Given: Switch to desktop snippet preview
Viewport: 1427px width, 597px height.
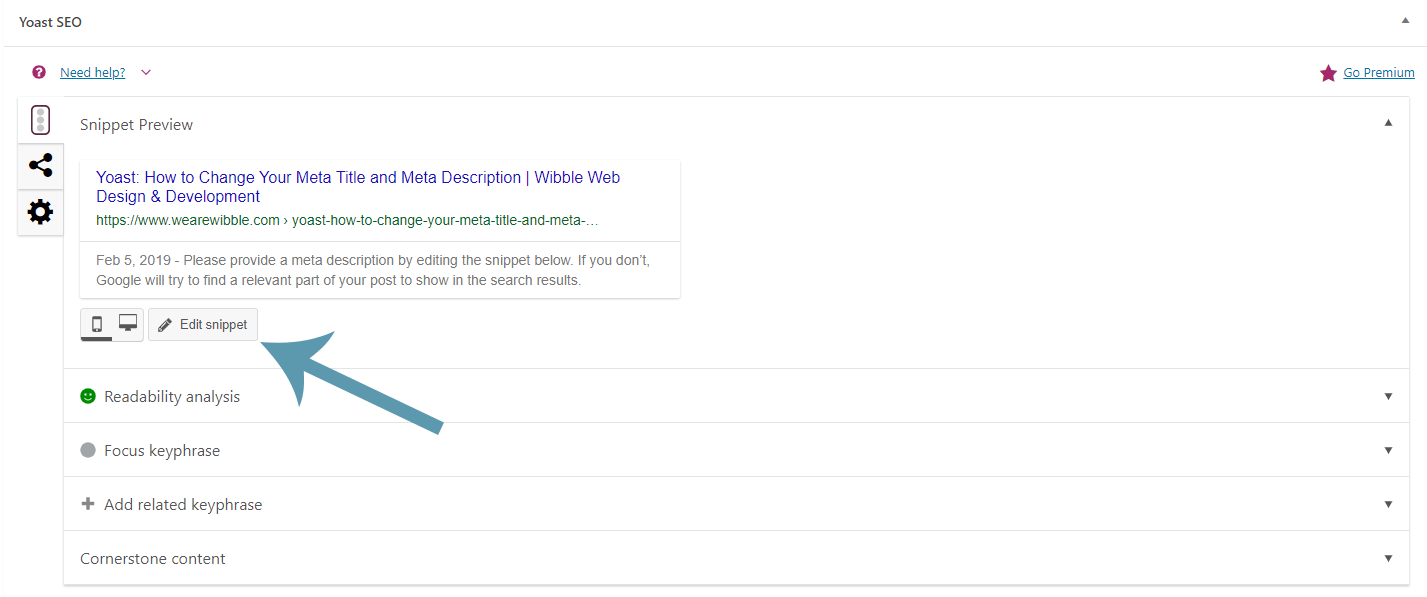Looking at the screenshot, I should tap(128, 324).
